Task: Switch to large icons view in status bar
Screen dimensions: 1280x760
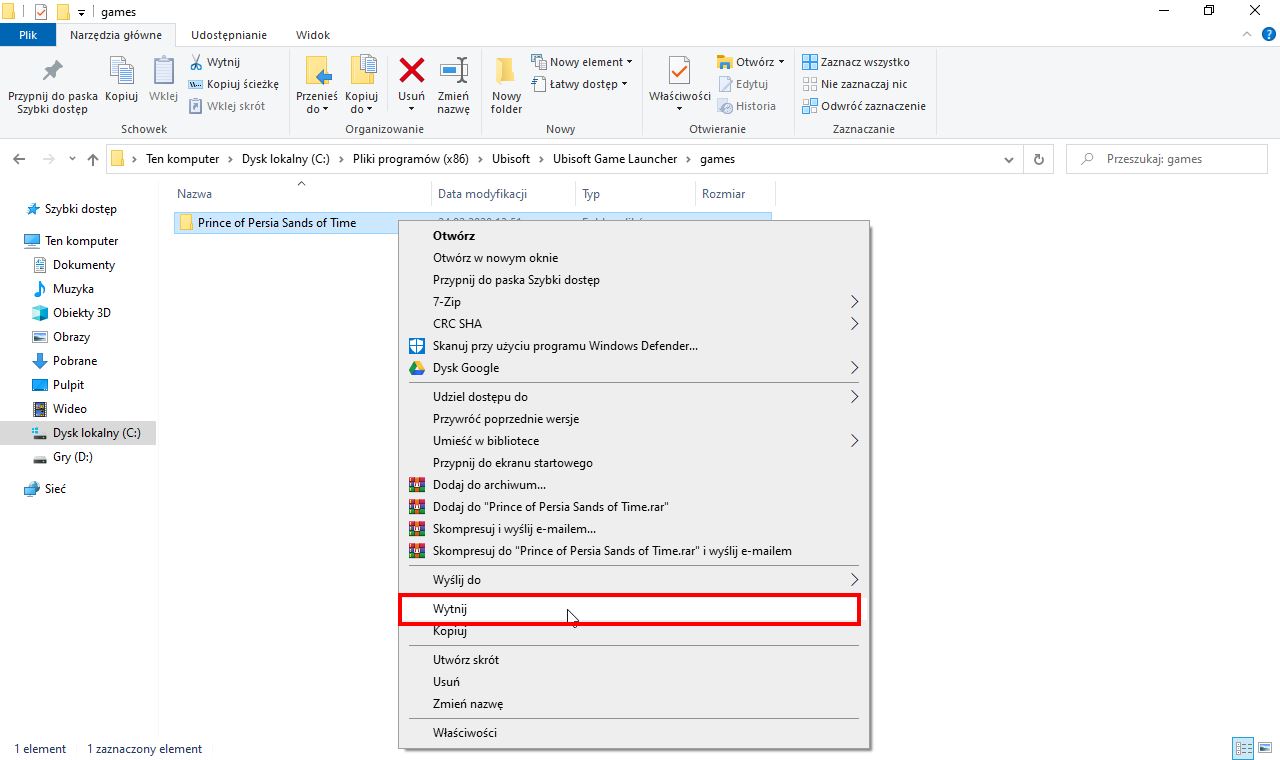Action: 1265,748
